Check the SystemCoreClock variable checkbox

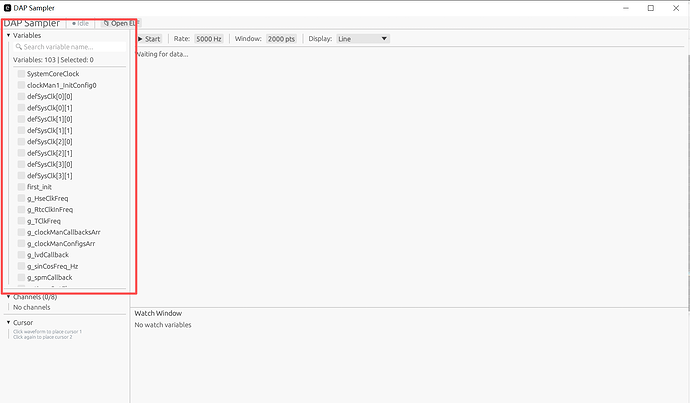21,73
